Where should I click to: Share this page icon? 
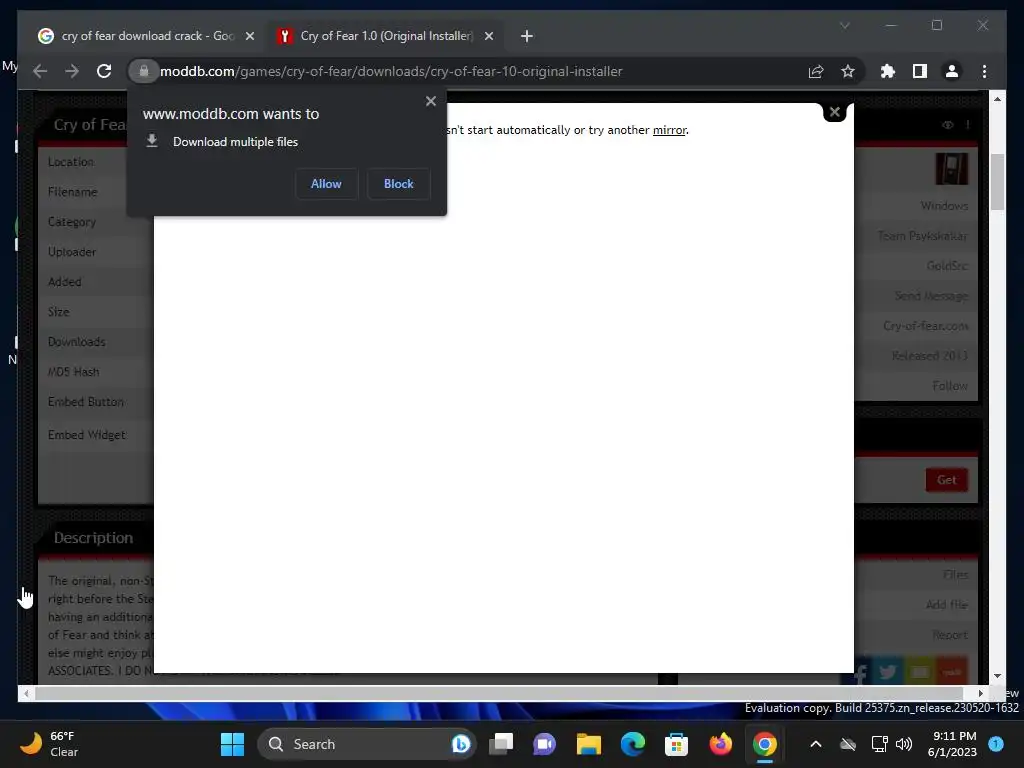pos(816,71)
